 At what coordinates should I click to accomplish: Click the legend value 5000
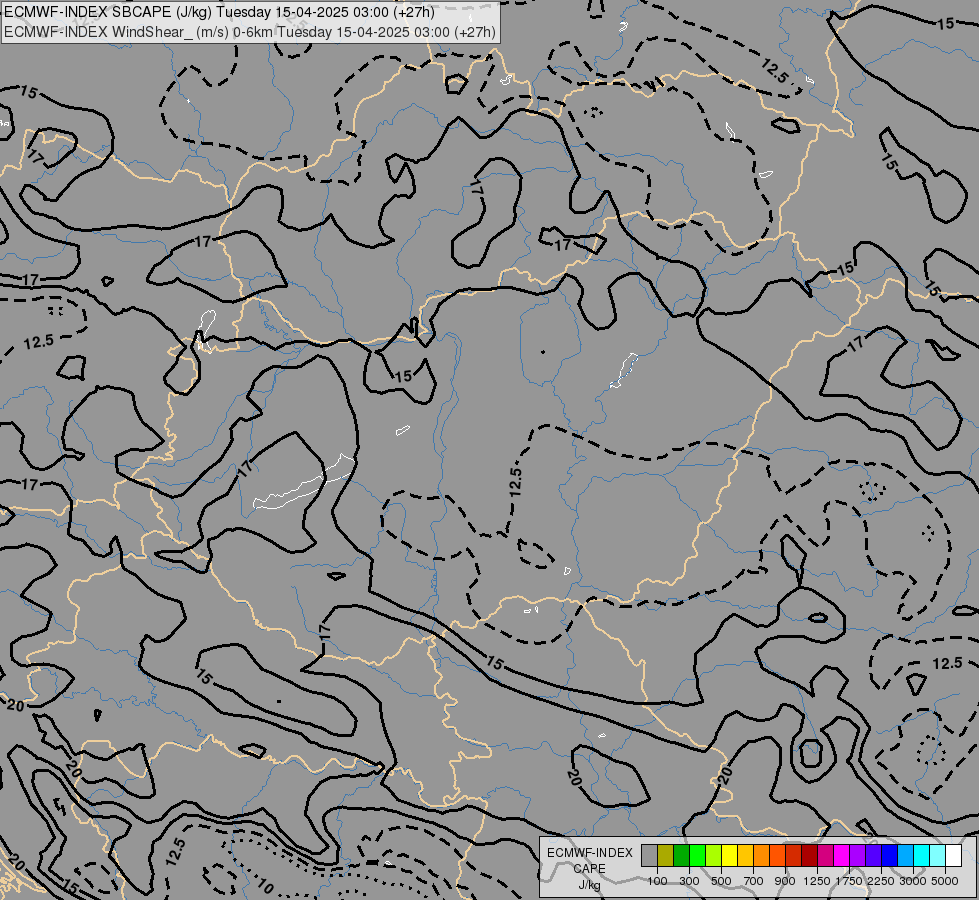tap(945, 881)
